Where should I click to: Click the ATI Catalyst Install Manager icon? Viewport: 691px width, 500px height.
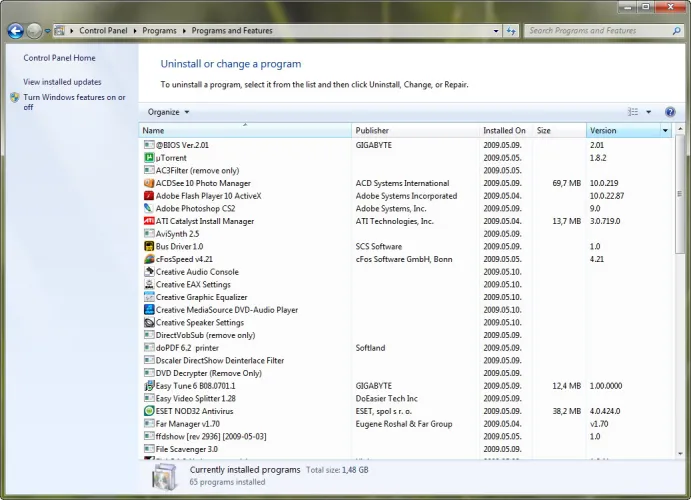(x=149, y=221)
